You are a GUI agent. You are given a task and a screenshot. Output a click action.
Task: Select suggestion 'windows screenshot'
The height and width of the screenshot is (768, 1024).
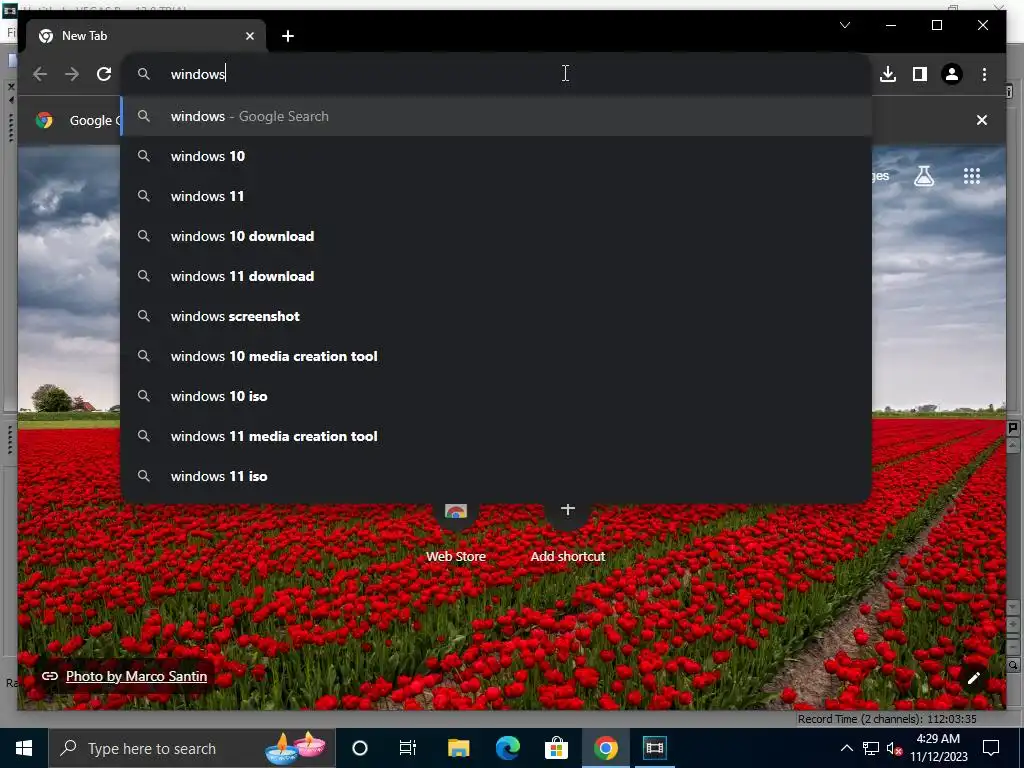[x=496, y=316]
